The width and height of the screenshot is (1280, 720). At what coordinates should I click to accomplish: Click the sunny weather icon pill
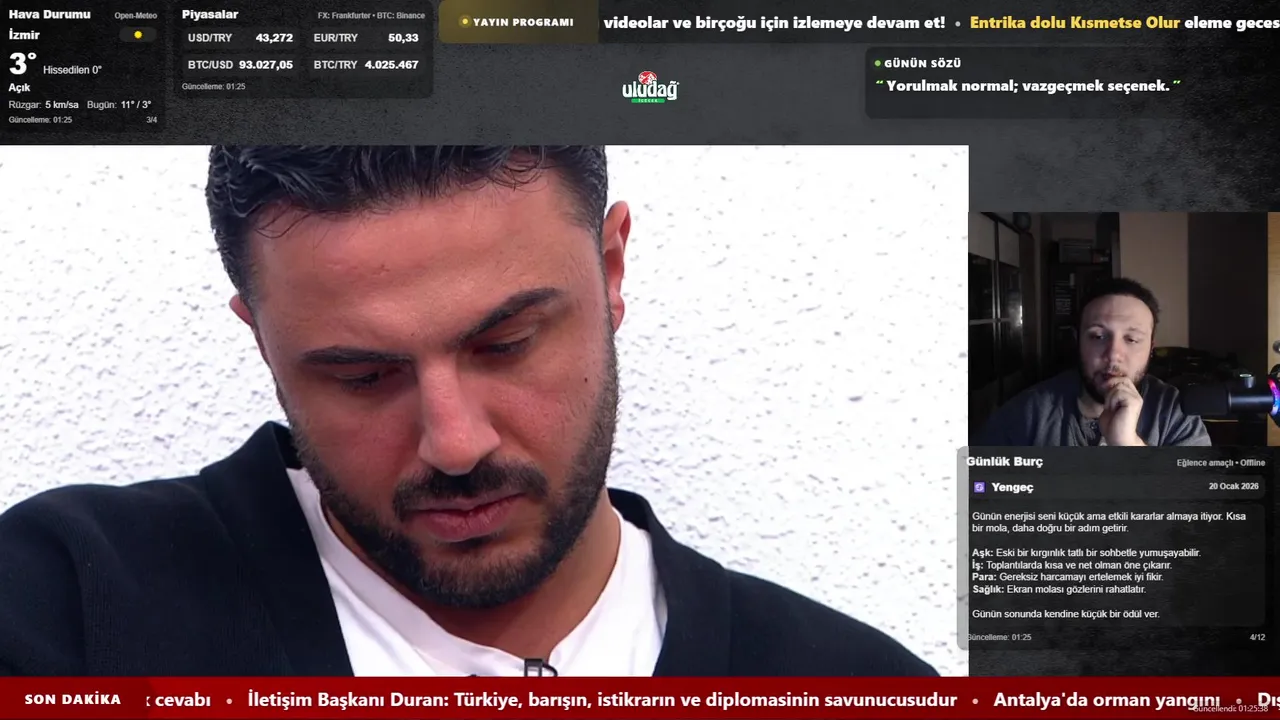[x=138, y=34]
